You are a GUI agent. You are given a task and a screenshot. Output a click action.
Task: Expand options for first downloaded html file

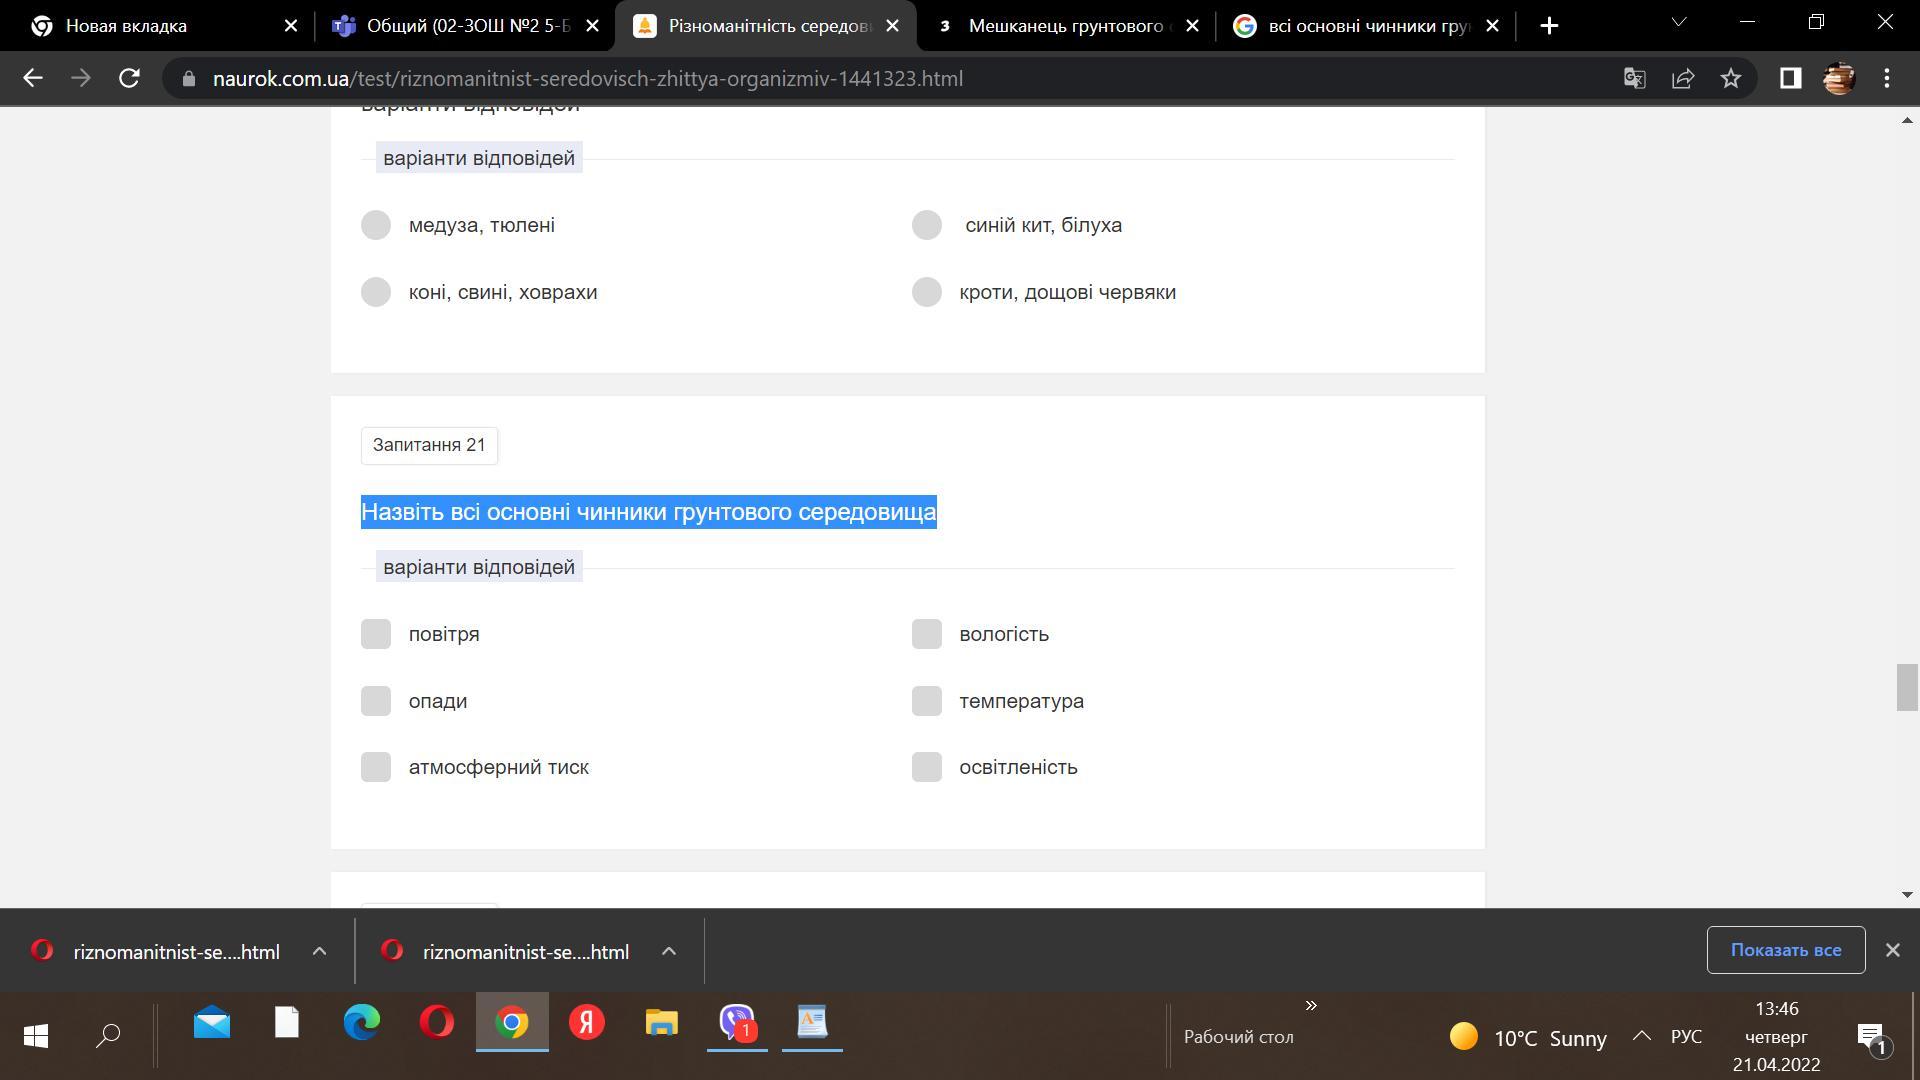point(319,952)
